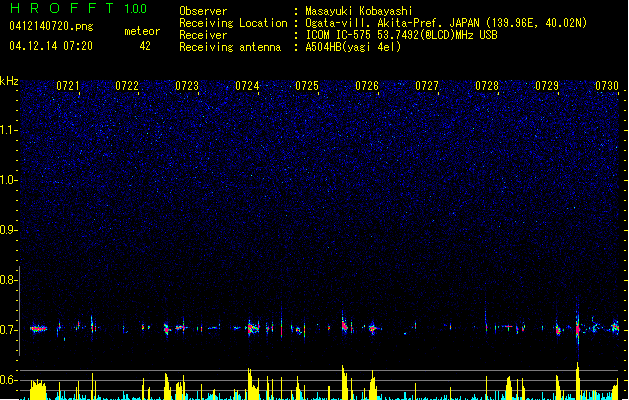Select the file name 0412140720.png
The image size is (629, 400).
click(x=51, y=26)
